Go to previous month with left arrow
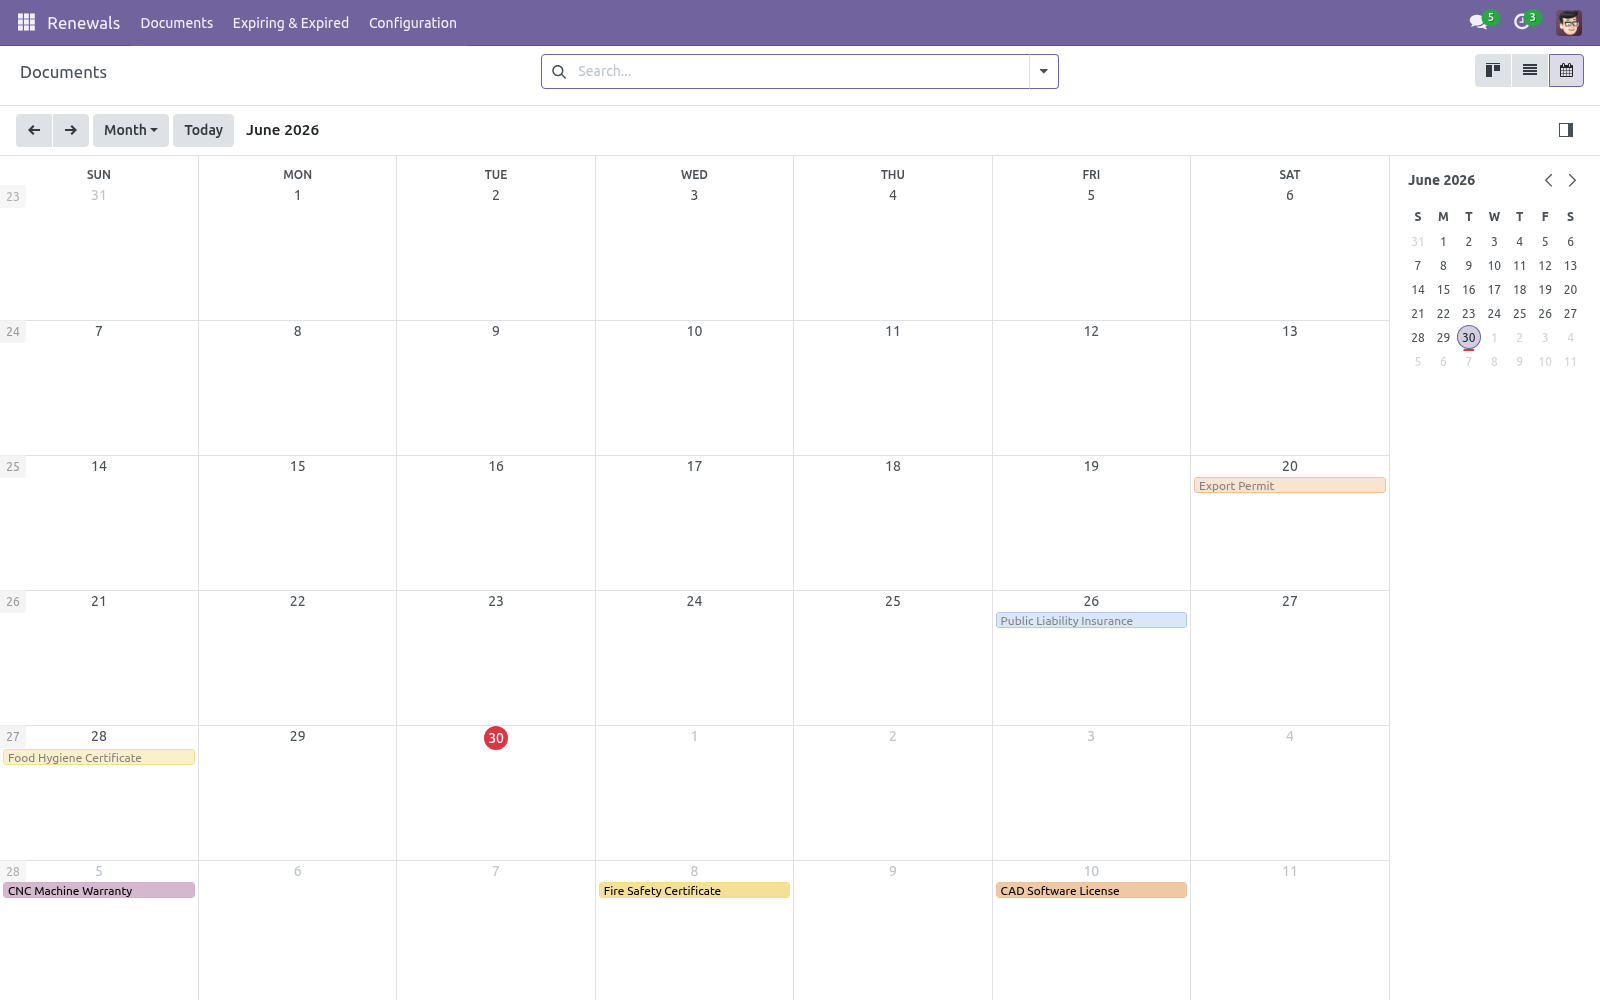The height and width of the screenshot is (1000, 1600). tap(34, 130)
